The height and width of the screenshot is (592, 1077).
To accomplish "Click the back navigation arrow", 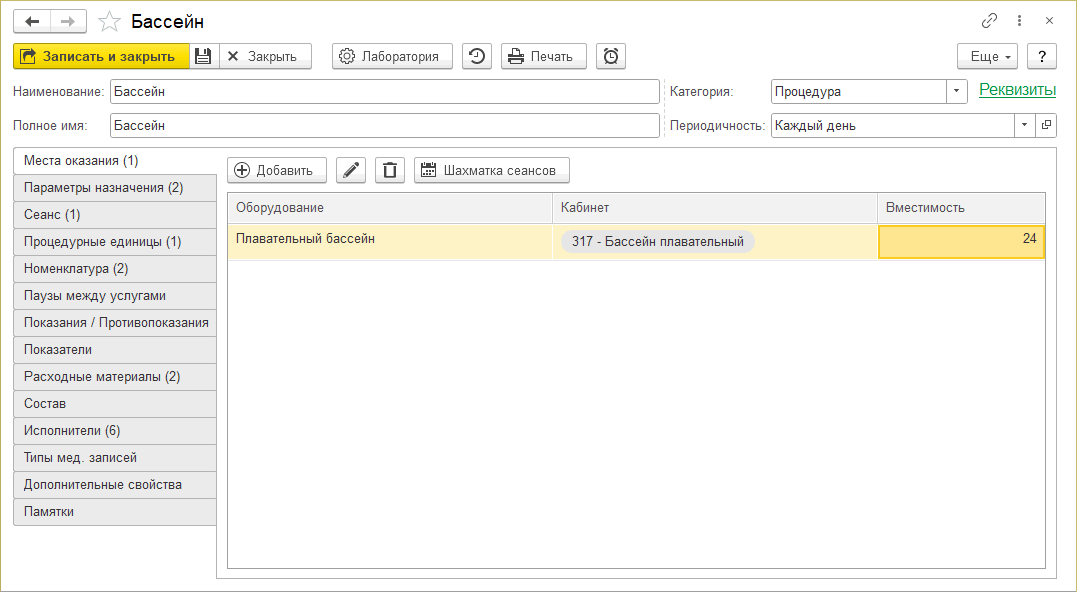I will click(x=32, y=21).
